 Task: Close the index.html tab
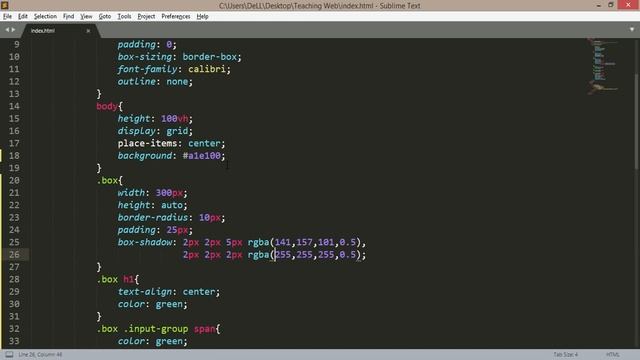coord(88,31)
